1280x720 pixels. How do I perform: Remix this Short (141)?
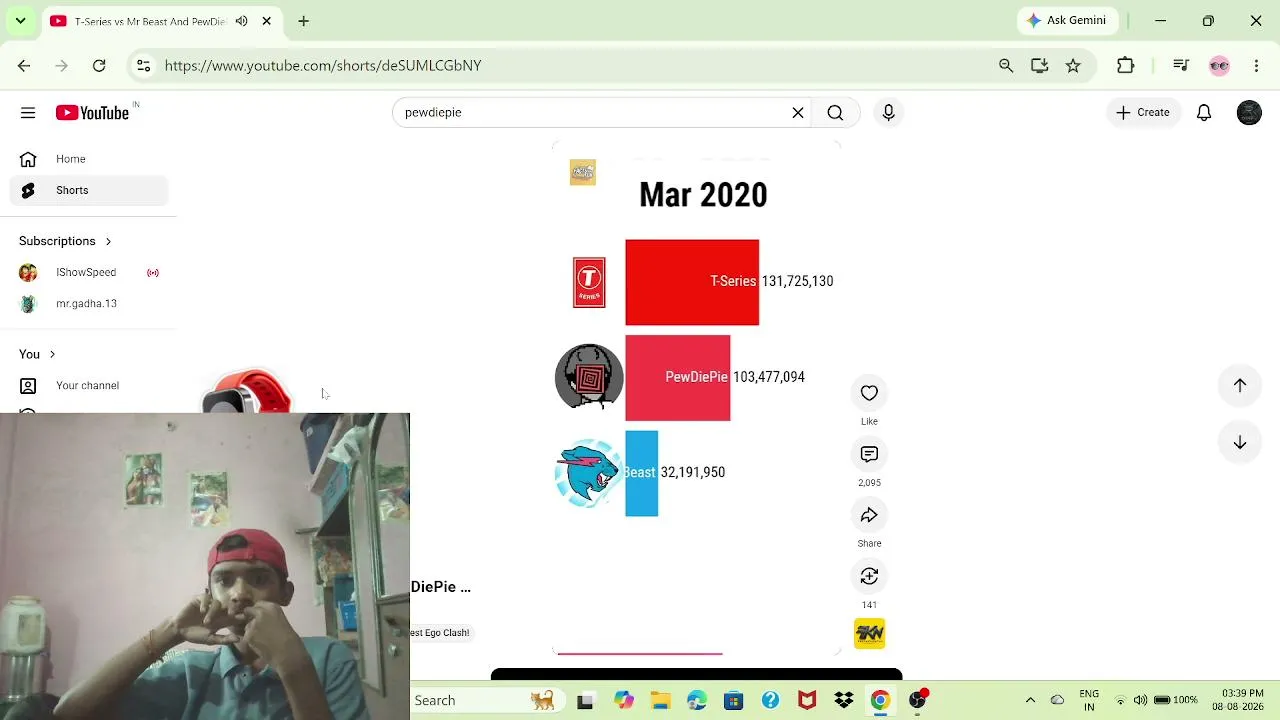pos(869,576)
